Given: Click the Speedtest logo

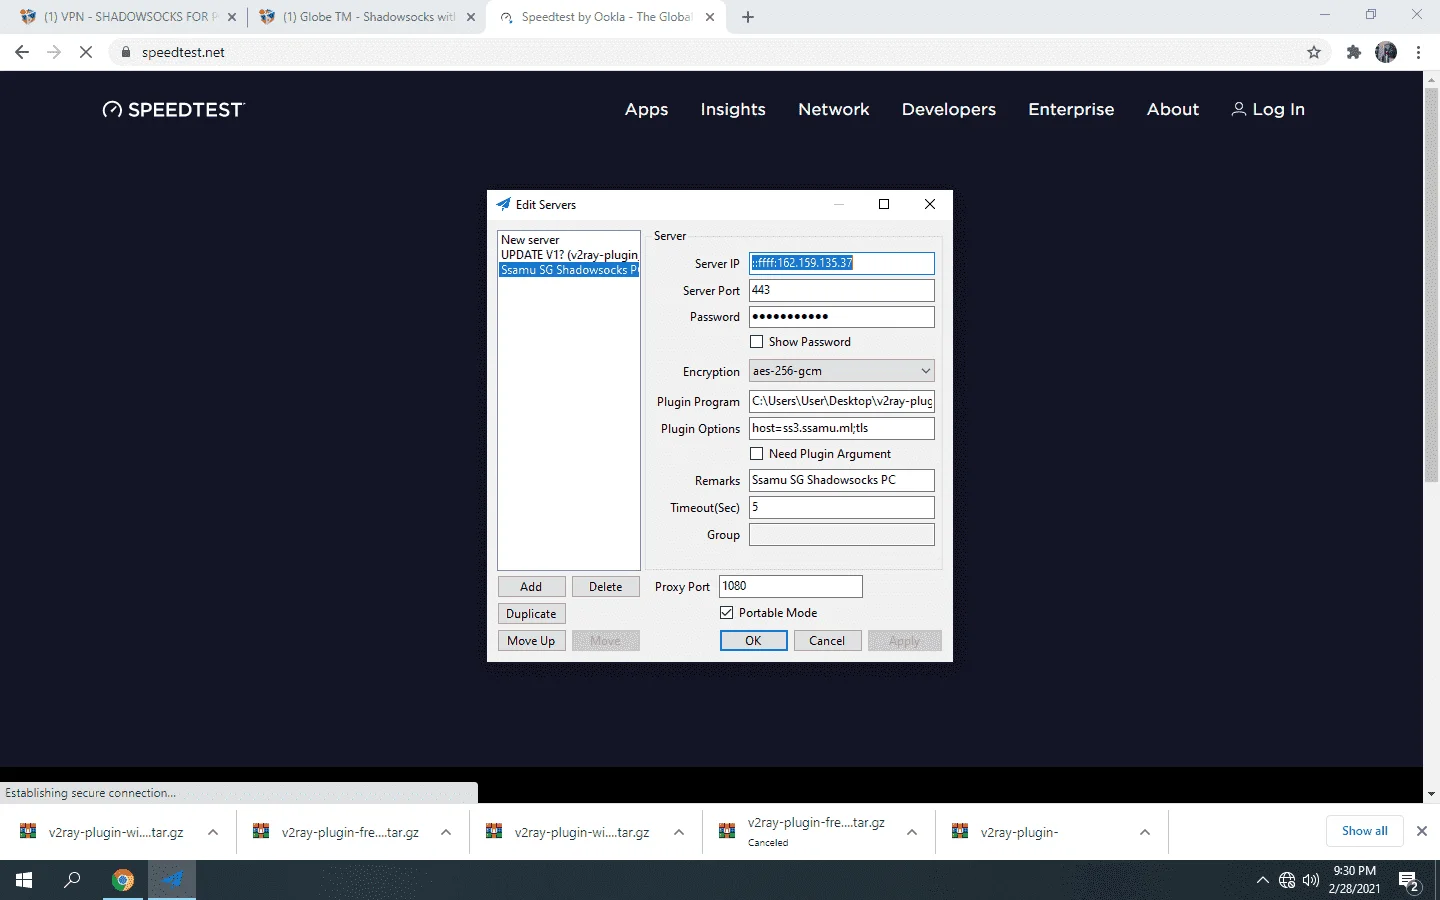Looking at the screenshot, I should tap(173, 109).
